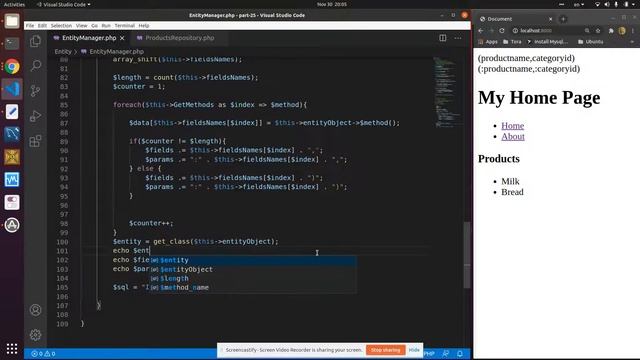Open the Install Mysql bookmark
Viewport: 640px width, 360px height.
coord(547,42)
